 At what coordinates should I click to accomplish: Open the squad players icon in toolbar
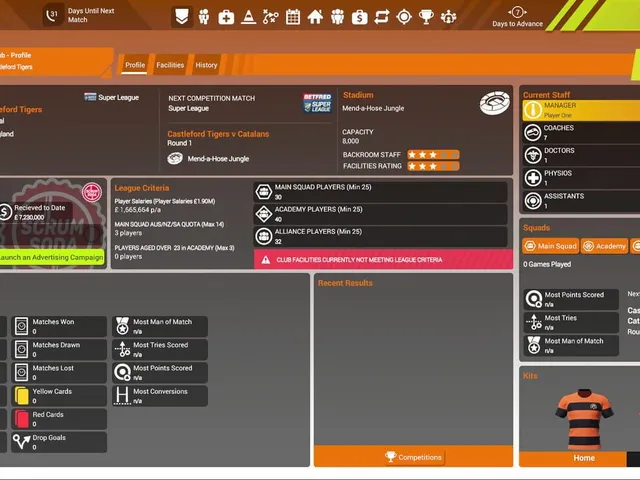pyautogui.click(x=204, y=17)
